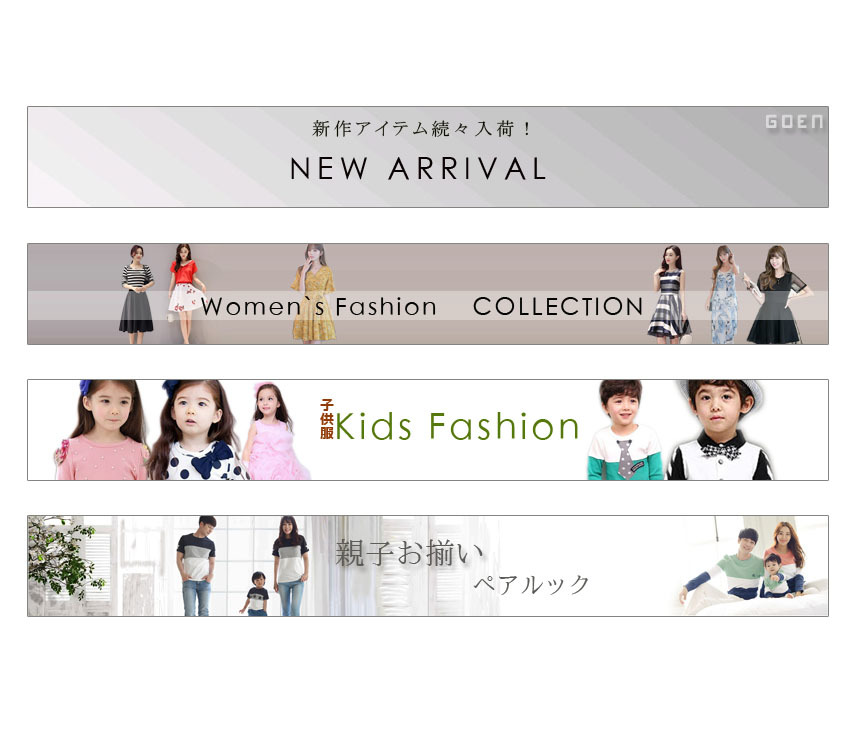
Task: Click the girl in the pink sweater
Action: (x=103, y=430)
